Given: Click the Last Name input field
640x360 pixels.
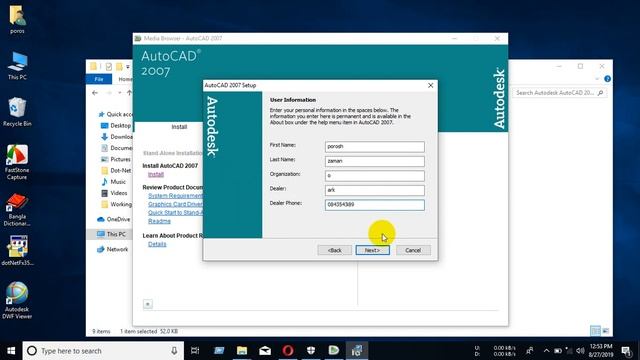Looking at the screenshot, I should click(375, 161).
